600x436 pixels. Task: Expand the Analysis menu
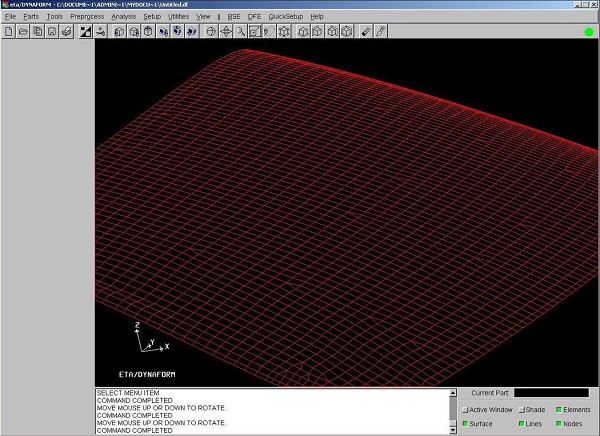(123, 17)
